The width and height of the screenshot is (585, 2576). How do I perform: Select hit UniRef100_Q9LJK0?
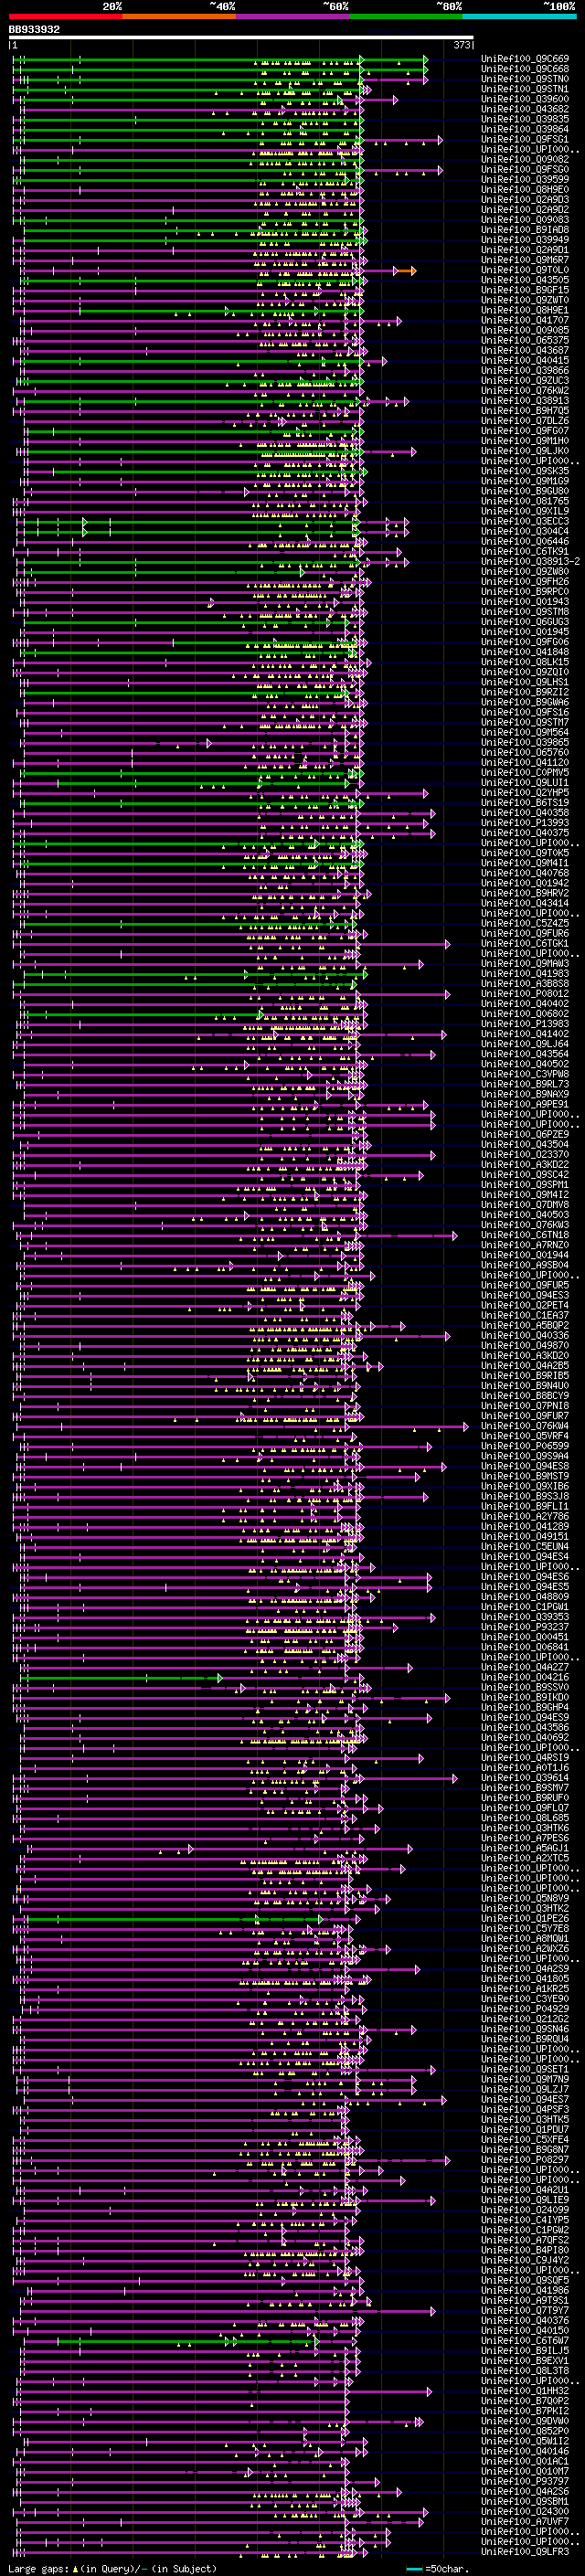tap(525, 451)
